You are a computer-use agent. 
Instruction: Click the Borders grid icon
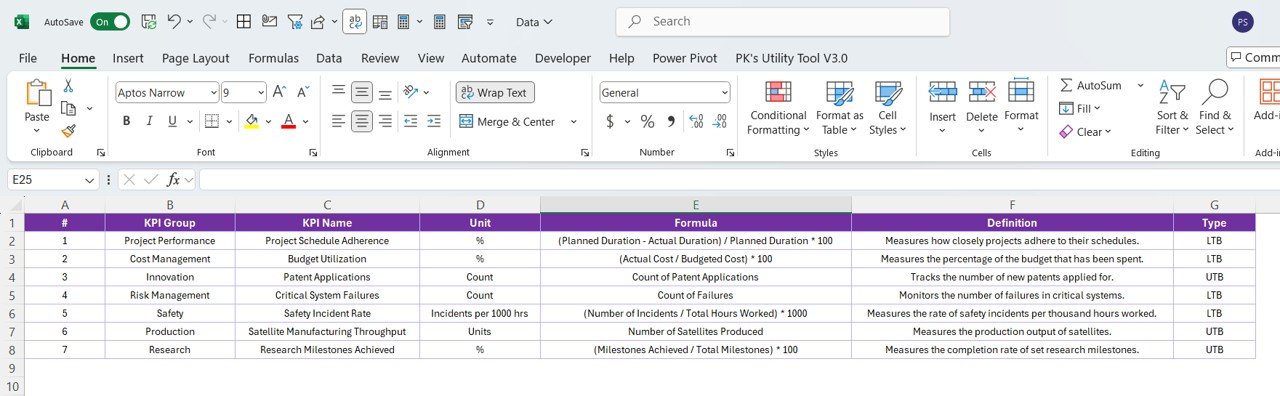pyautogui.click(x=211, y=121)
